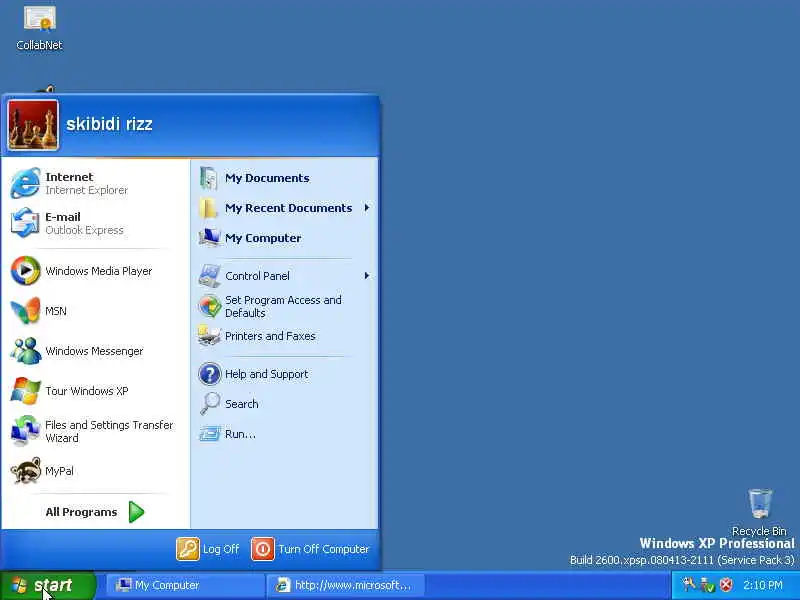The image size is (800, 600).
Task: Click the Log Off key icon
Action: coord(188,549)
